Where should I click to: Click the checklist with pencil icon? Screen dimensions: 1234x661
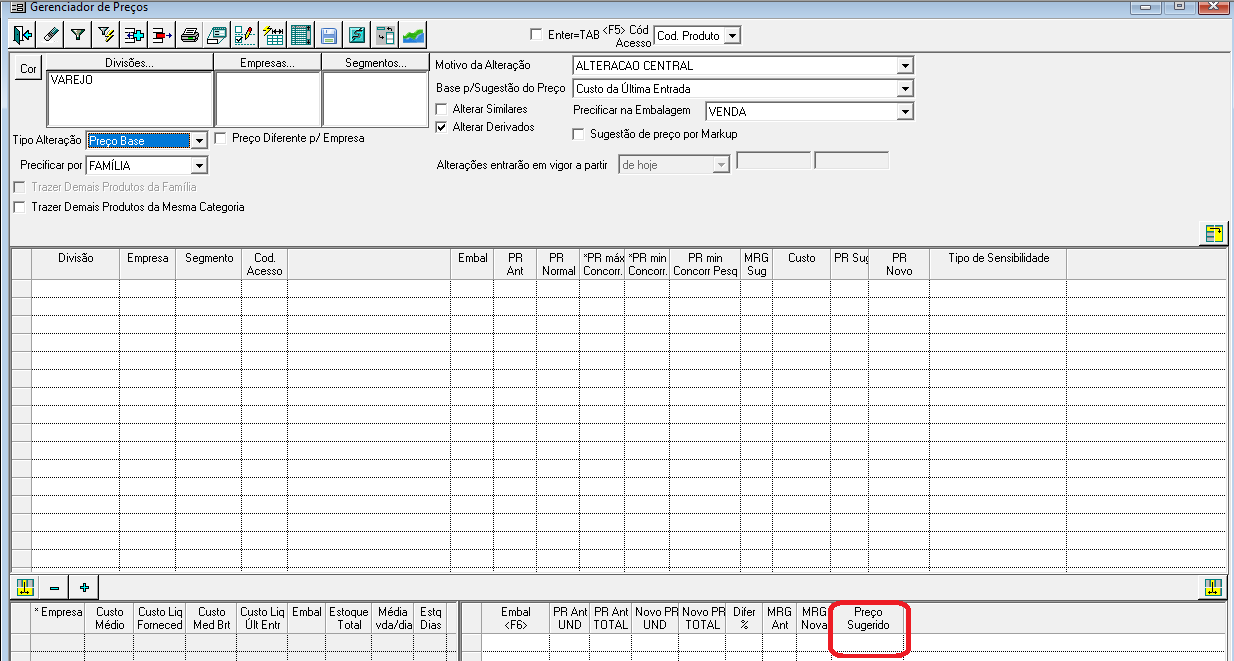click(244, 35)
